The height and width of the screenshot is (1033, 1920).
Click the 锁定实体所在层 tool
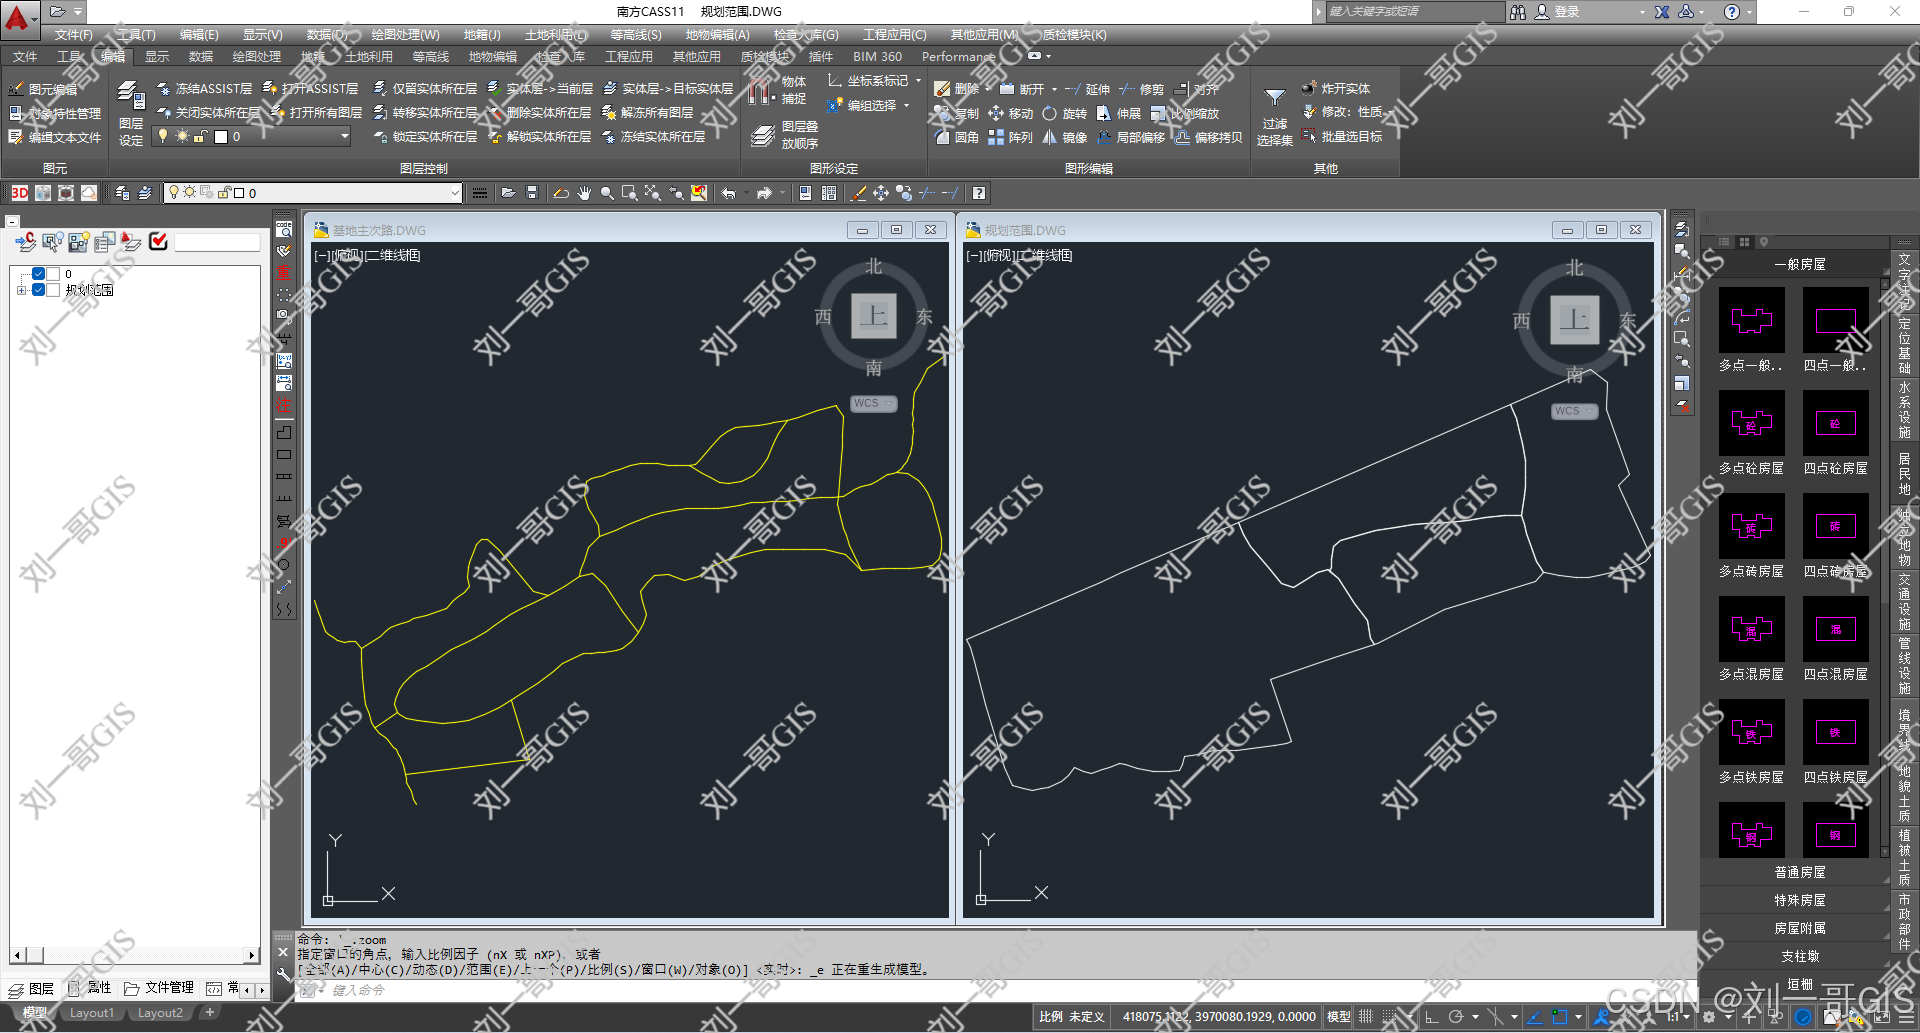pyautogui.click(x=425, y=137)
